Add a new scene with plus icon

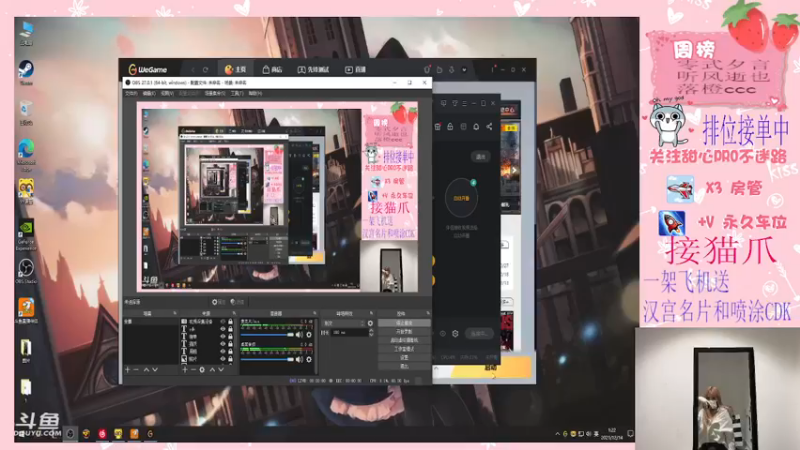128,369
